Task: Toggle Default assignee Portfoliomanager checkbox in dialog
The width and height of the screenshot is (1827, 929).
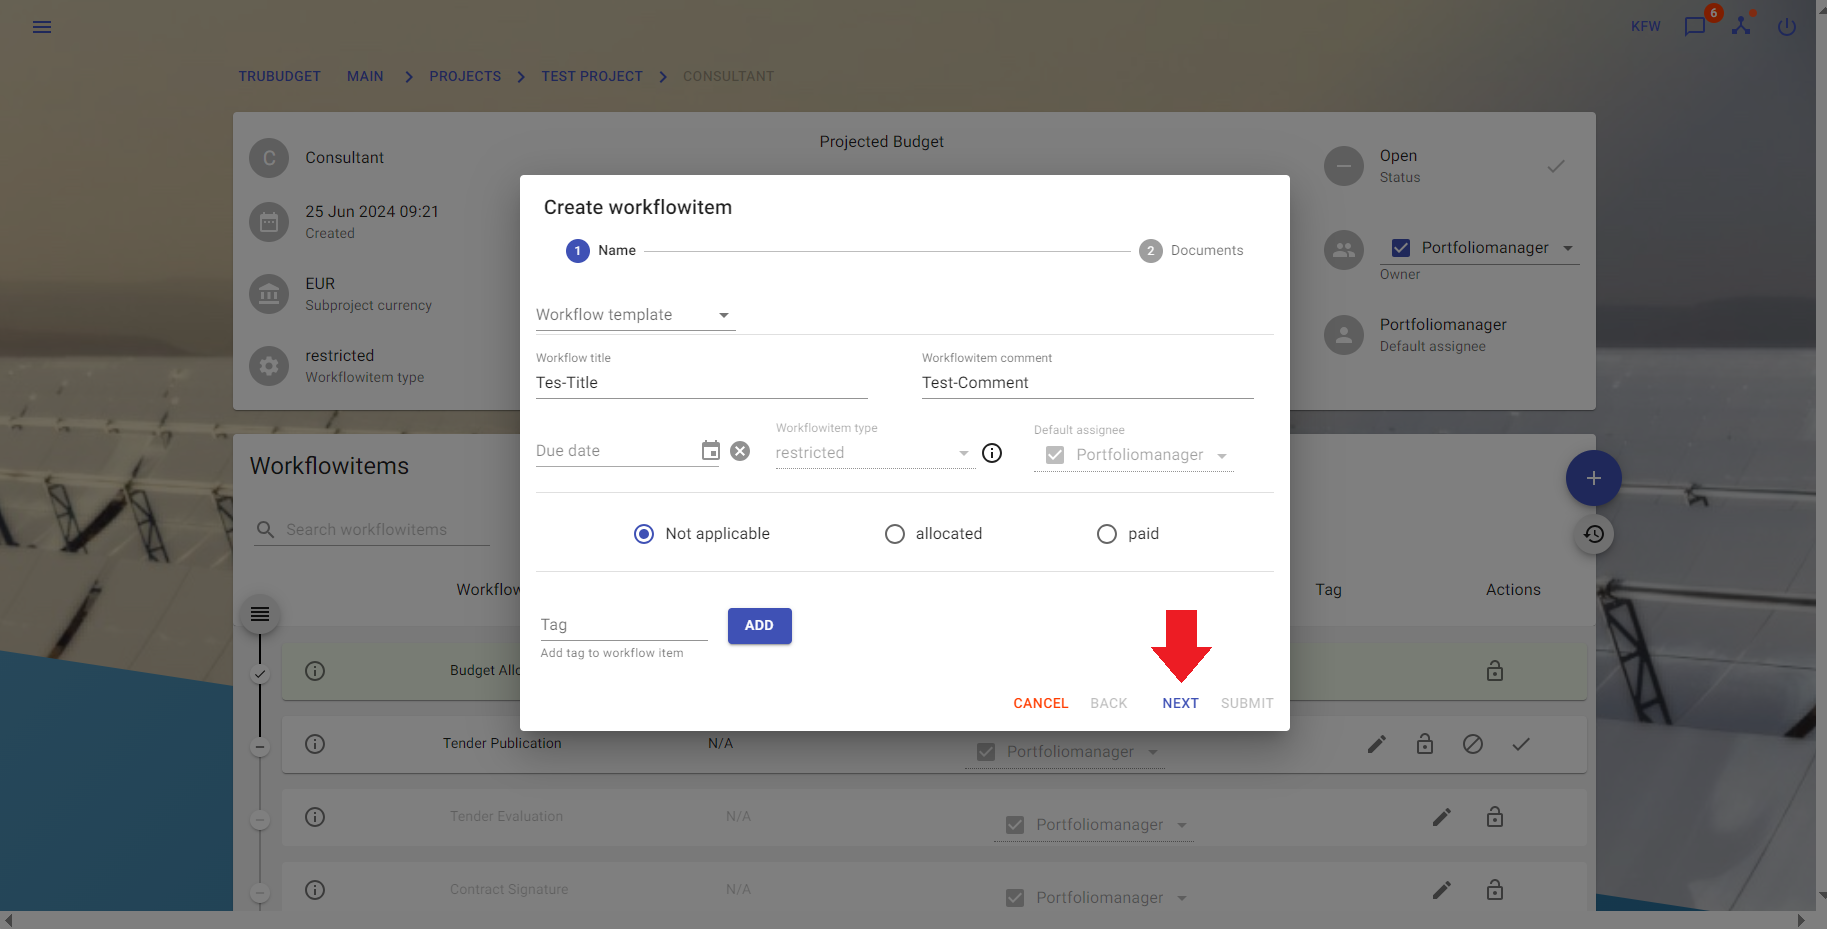Action: 1055,455
